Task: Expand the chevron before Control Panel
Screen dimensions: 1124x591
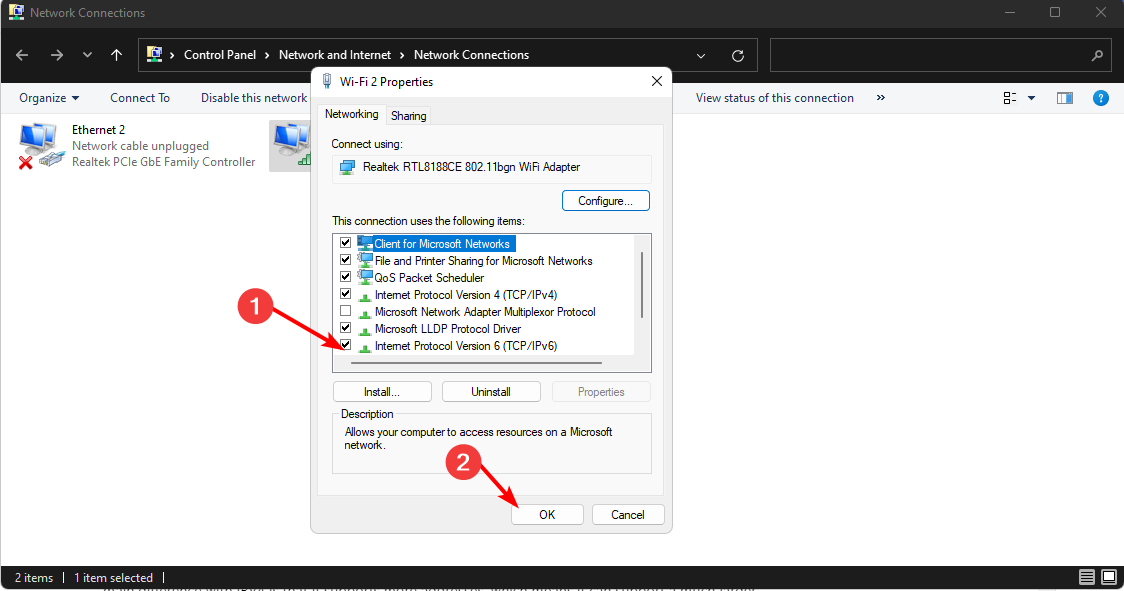Action: pyautogui.click(x=172, y=55)
